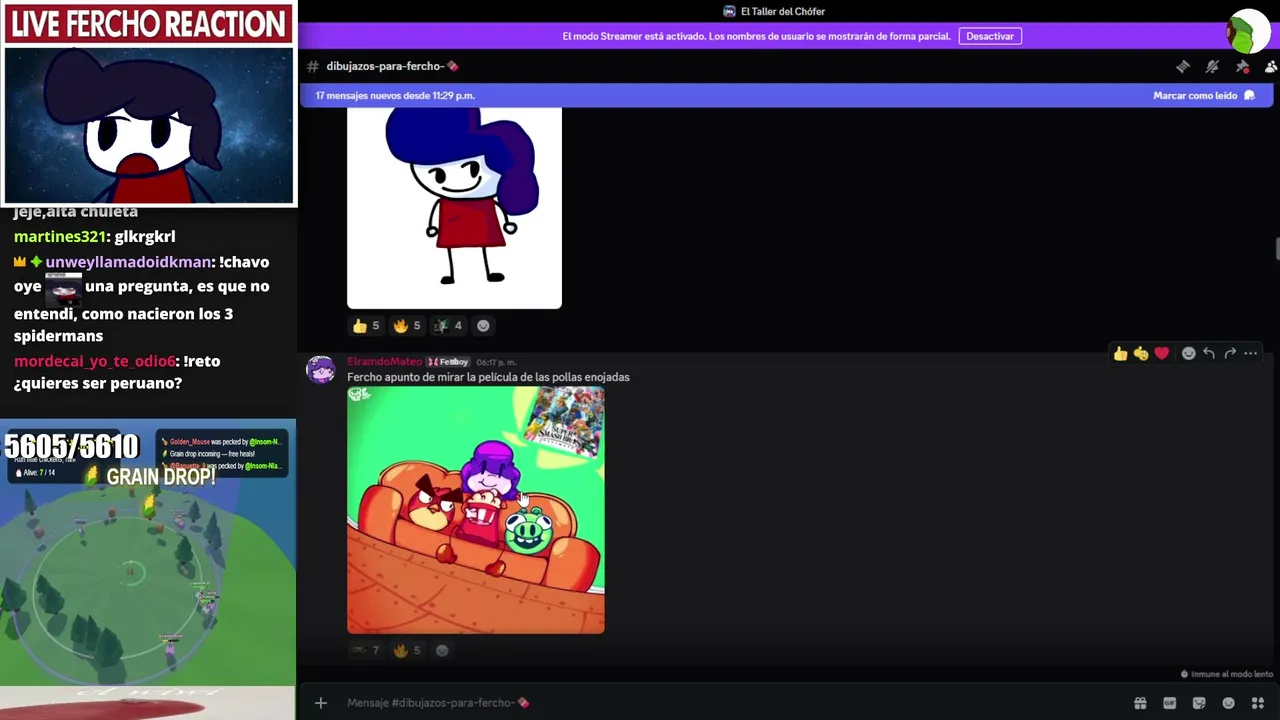Click the message scrollbar thumb
Viewport: 1280px width, 720px height.
[1277, 249]
